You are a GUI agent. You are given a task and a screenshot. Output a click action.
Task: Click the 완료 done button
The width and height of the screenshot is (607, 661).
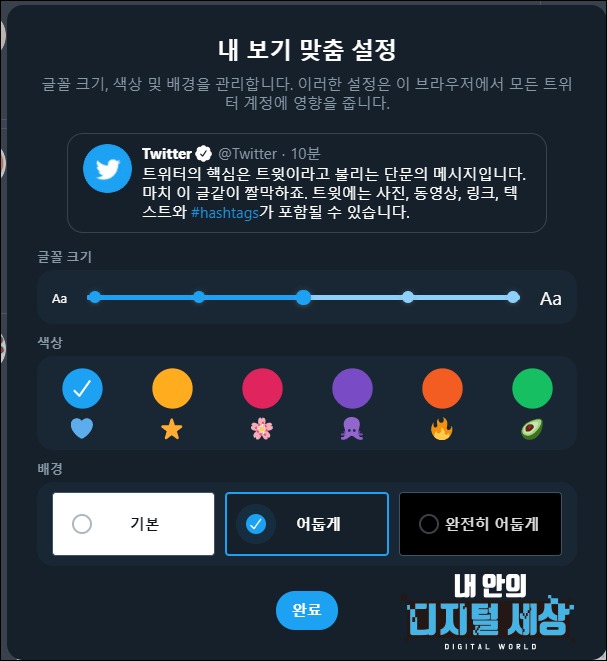click(307, 610)
